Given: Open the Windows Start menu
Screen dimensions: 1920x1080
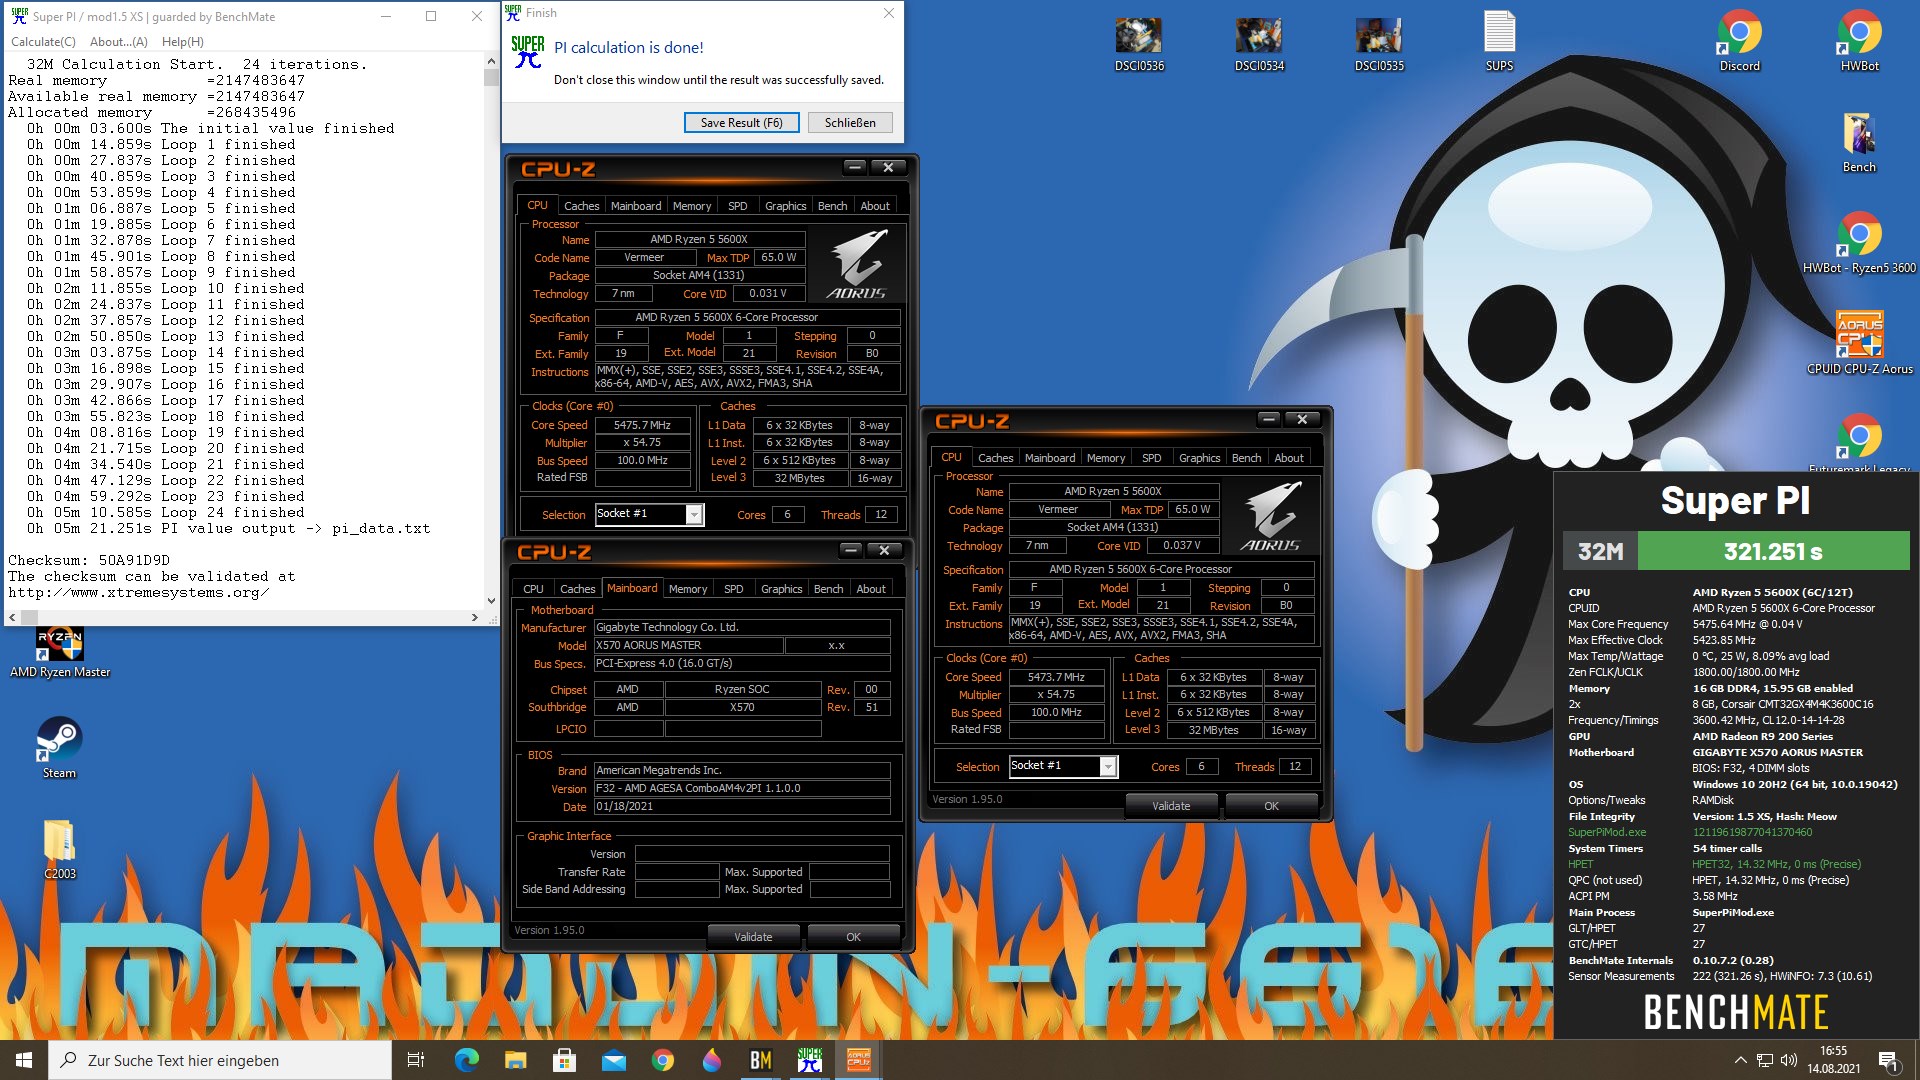Looking at the screenshot, I should point(24,1060).
